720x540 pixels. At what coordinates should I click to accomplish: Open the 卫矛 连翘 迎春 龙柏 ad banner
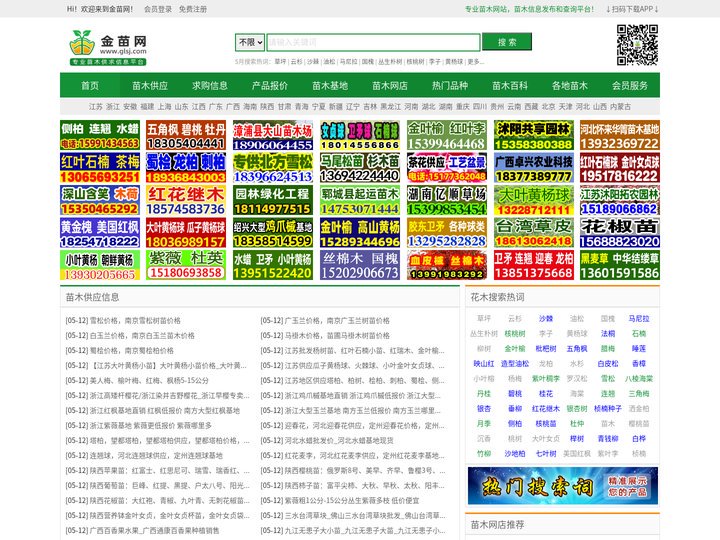(x=534, y=265)
